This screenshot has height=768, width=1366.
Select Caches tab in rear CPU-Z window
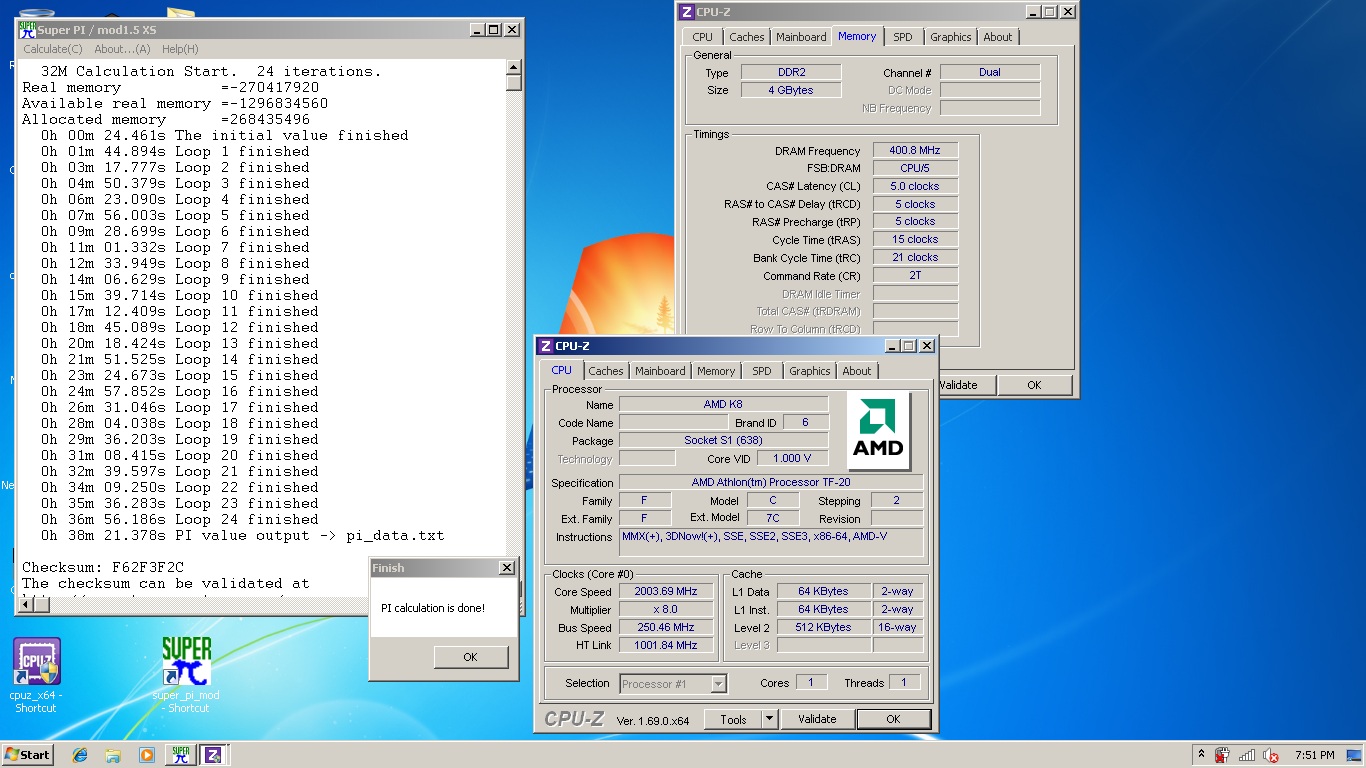(747, 37)
